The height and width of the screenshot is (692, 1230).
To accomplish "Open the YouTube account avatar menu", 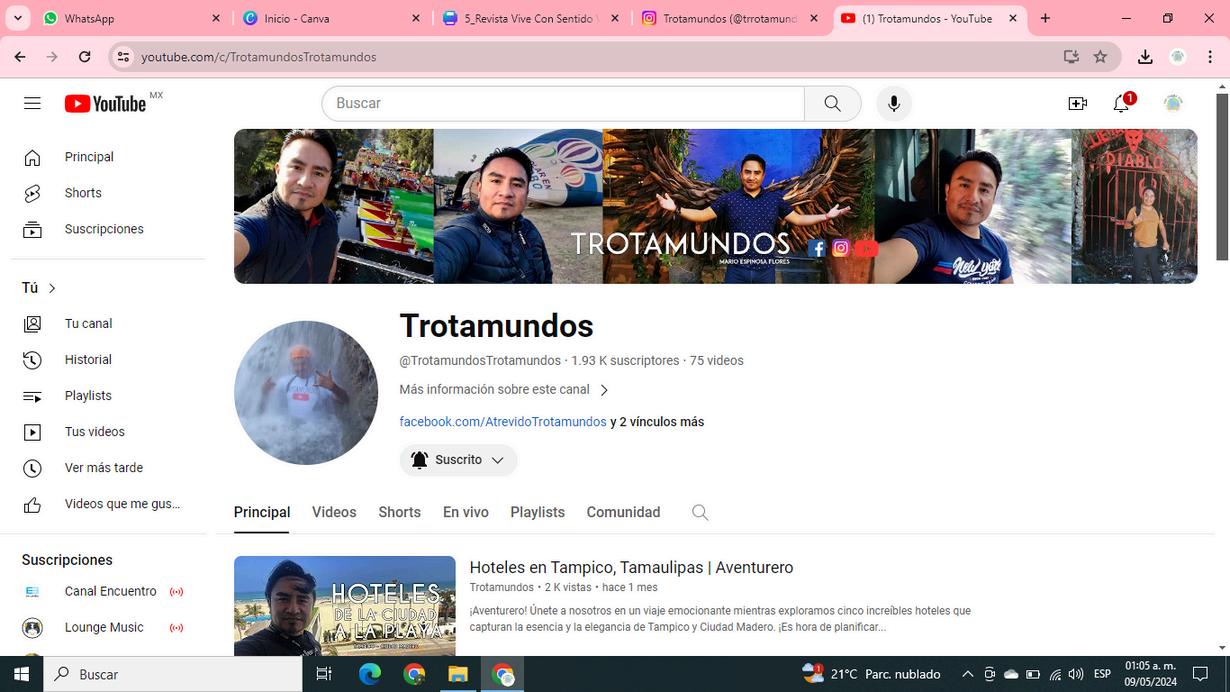I will point(1173,103).
